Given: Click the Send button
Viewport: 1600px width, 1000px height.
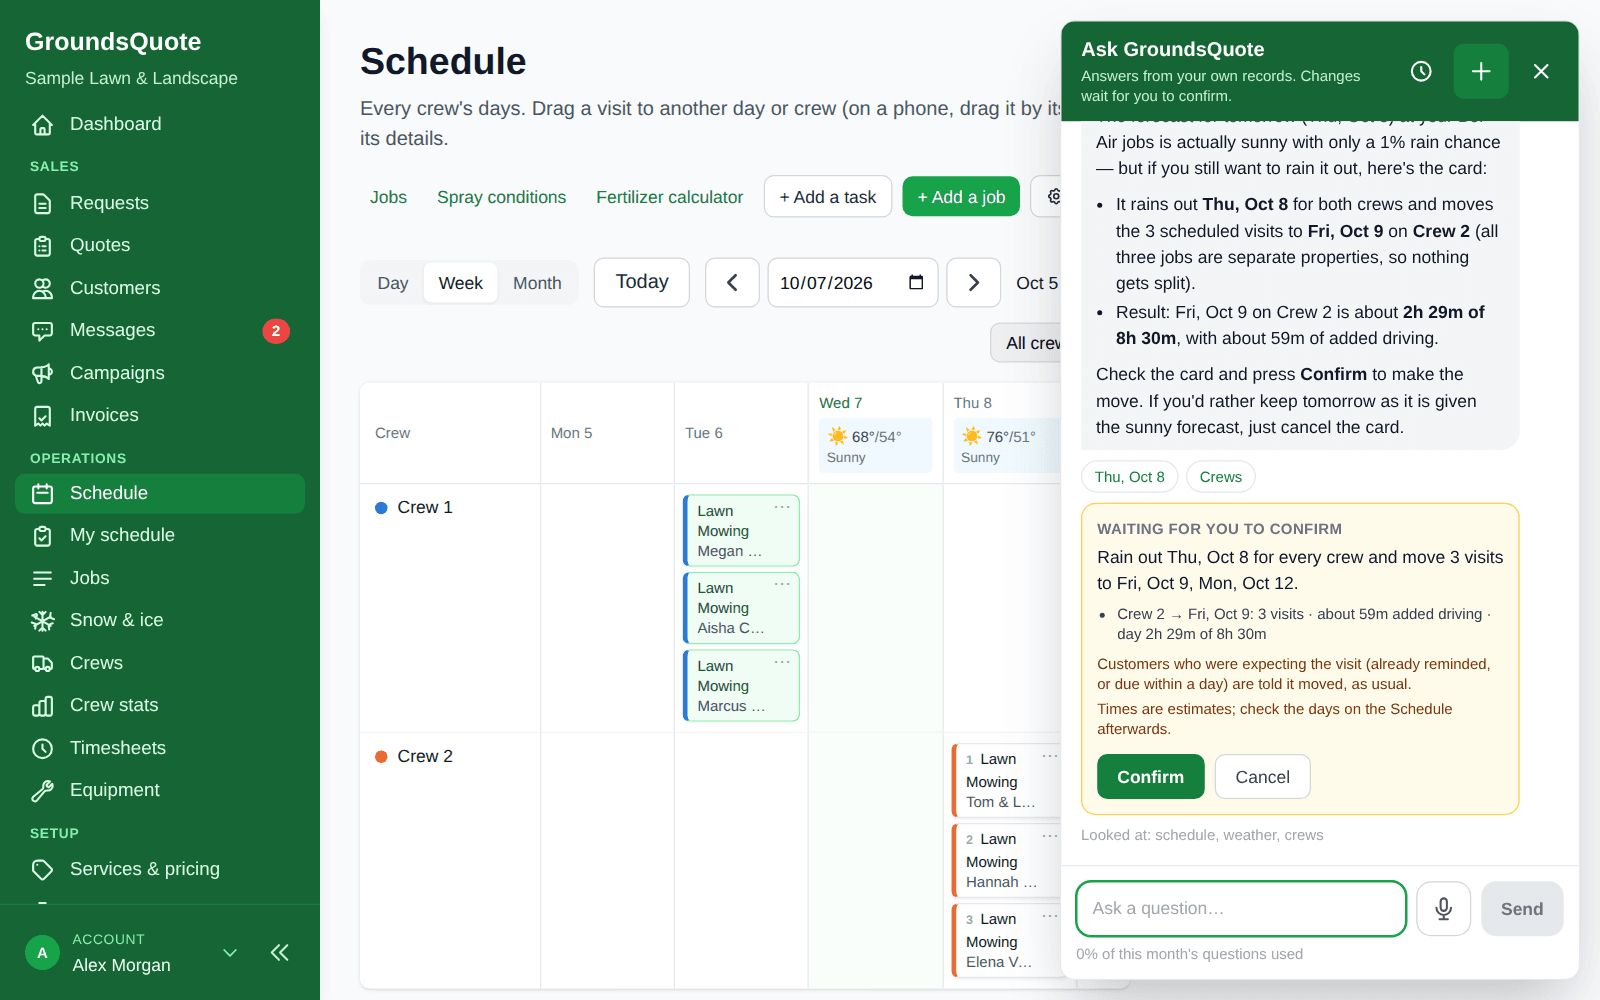Looking at the screenshot, I should pos(1522,909).
